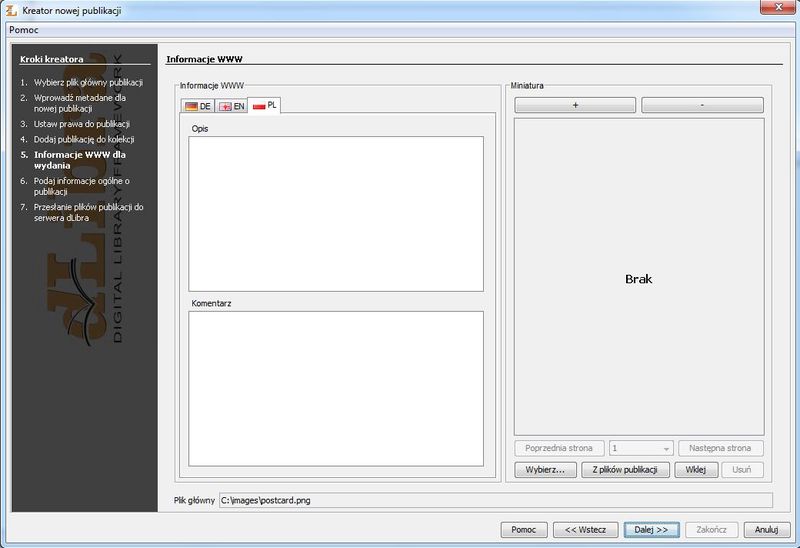Select the PL language tab
Image resolution: width=800 pixels, height=548 pixels.
265,105
